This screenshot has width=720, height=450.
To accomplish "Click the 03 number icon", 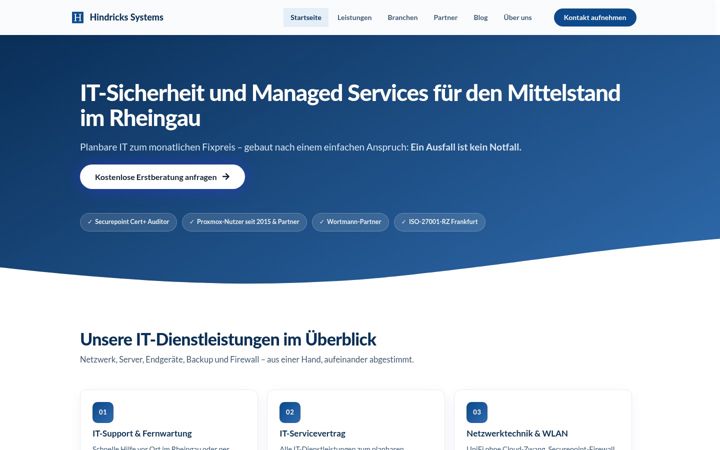I will (x=477, y=412).
